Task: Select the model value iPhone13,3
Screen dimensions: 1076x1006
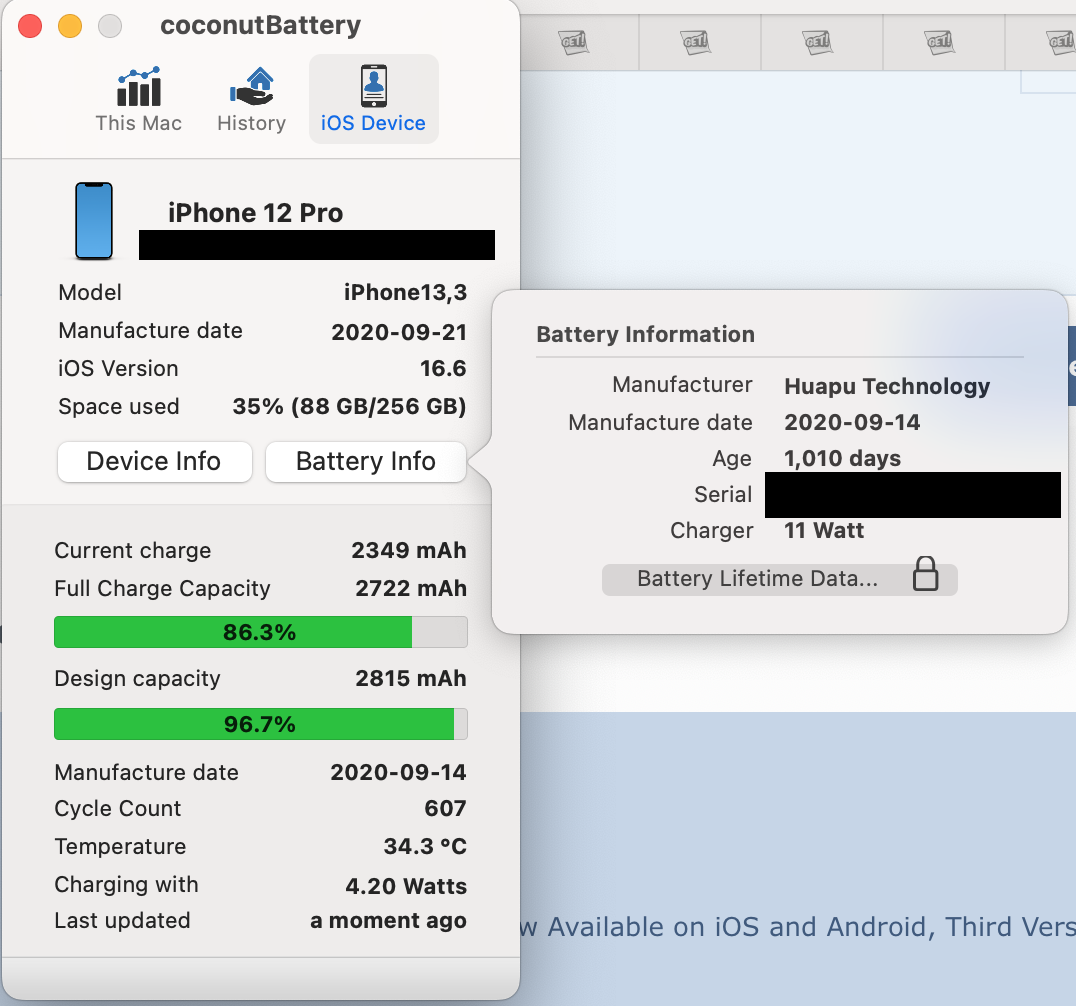Action: (x=405, y=292)
